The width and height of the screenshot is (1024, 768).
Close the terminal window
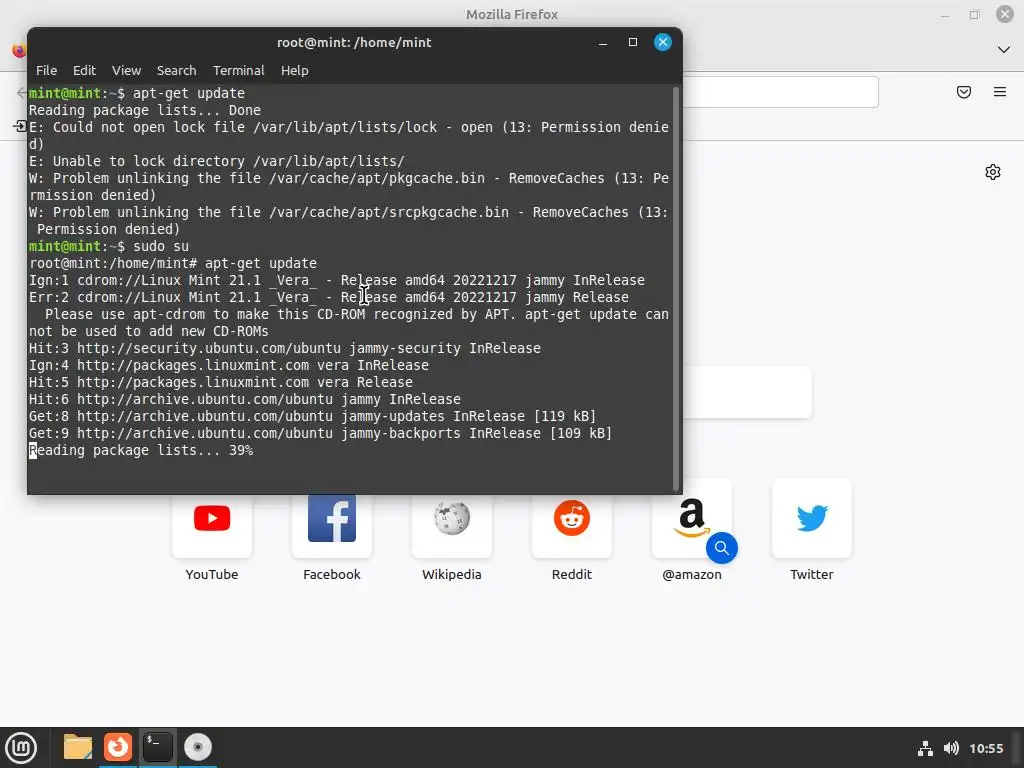coord(663,42)
